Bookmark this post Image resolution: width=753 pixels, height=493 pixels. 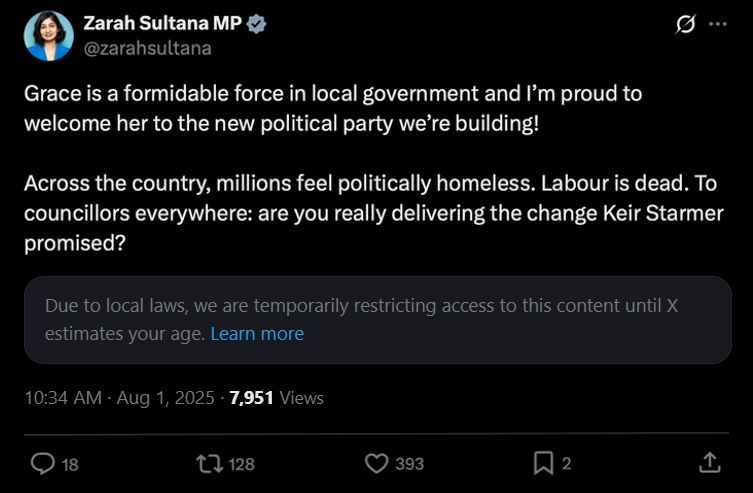click(x=543, y=463)
